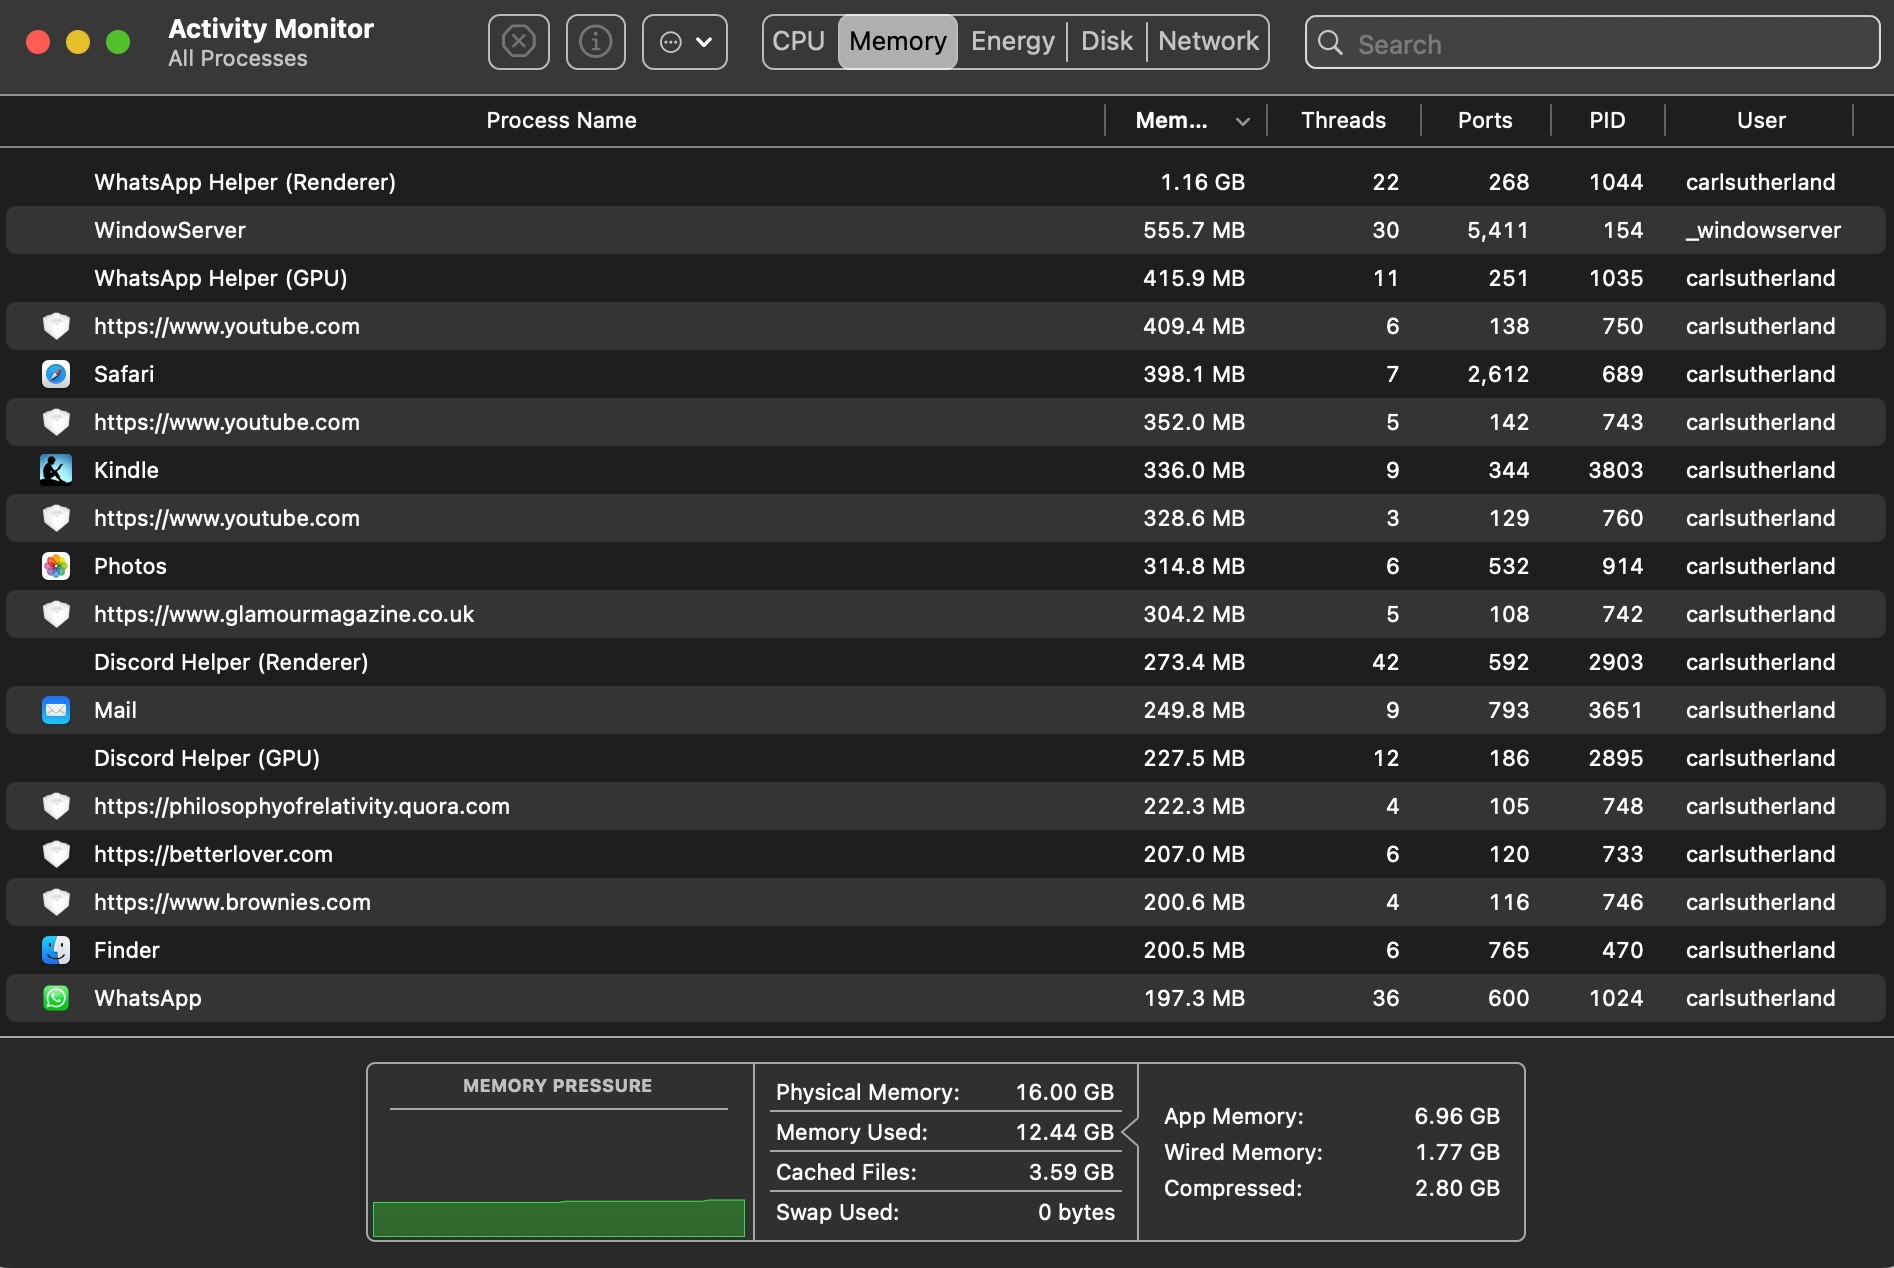The image size is (1894, 1268).
Task: Click the 555.7 MB memory value
Action: pos(1194,230)
